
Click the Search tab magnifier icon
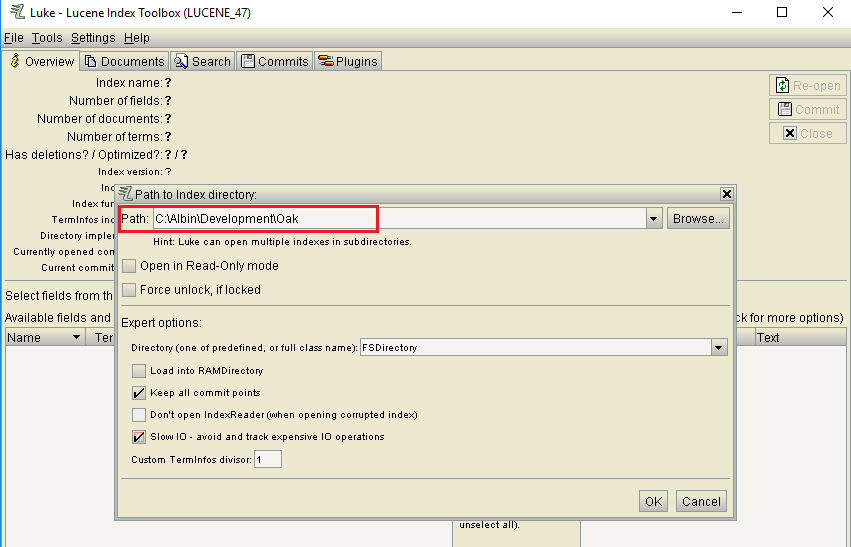(x=181, y=61)
